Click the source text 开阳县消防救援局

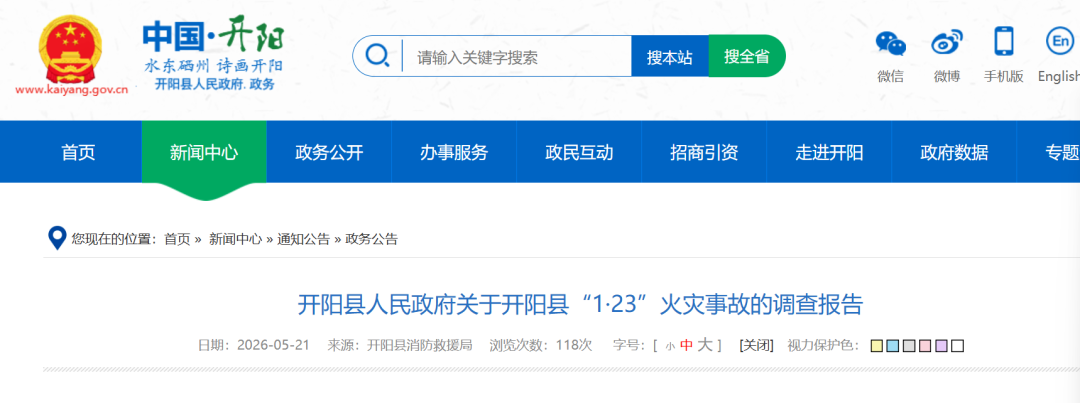click(419, 345)
